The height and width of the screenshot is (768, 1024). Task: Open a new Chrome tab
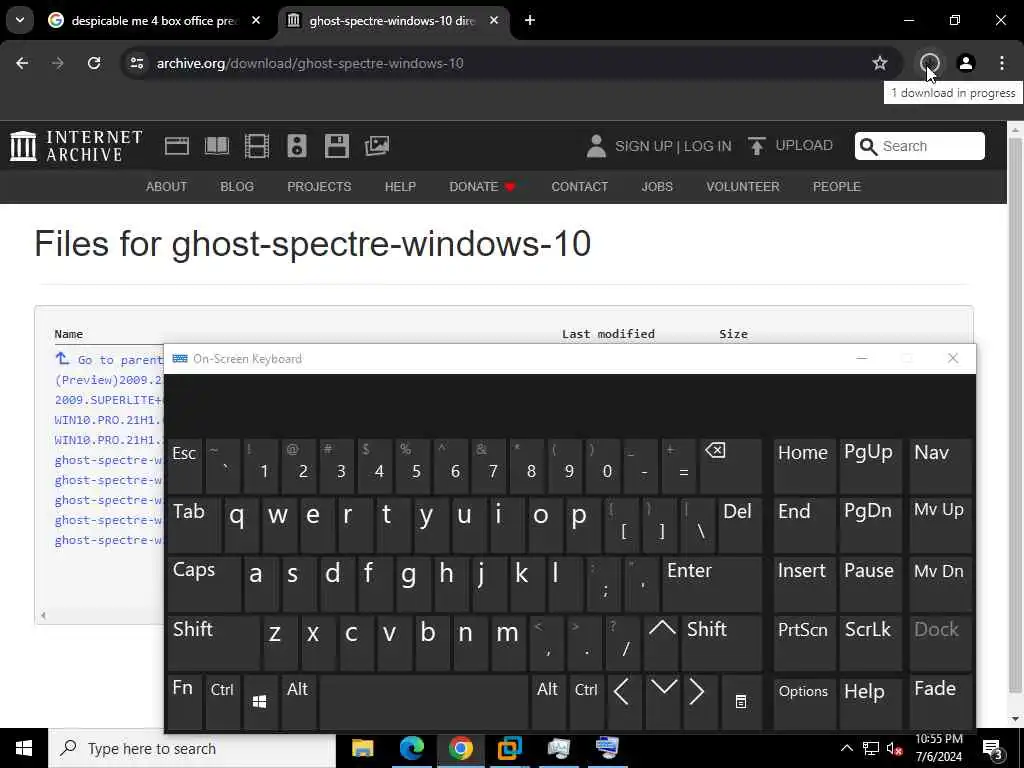click(x=530, y=20)
